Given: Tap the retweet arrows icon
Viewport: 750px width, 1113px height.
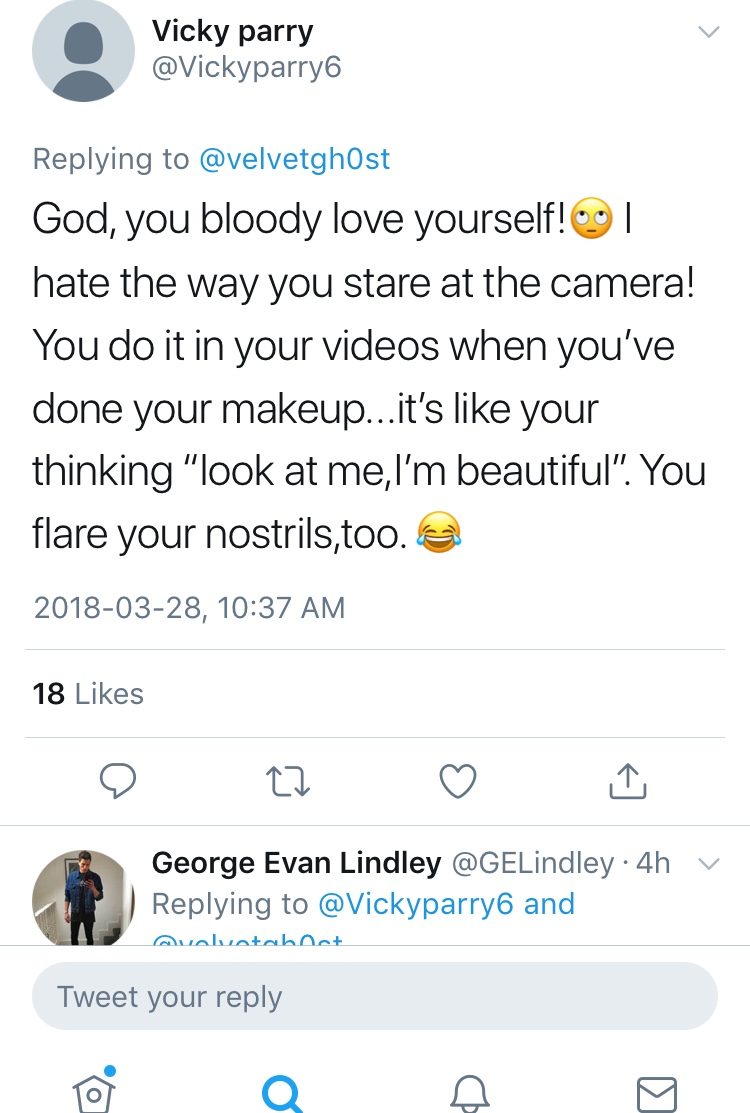Looking at the screenshot, I should coord(288,781).
